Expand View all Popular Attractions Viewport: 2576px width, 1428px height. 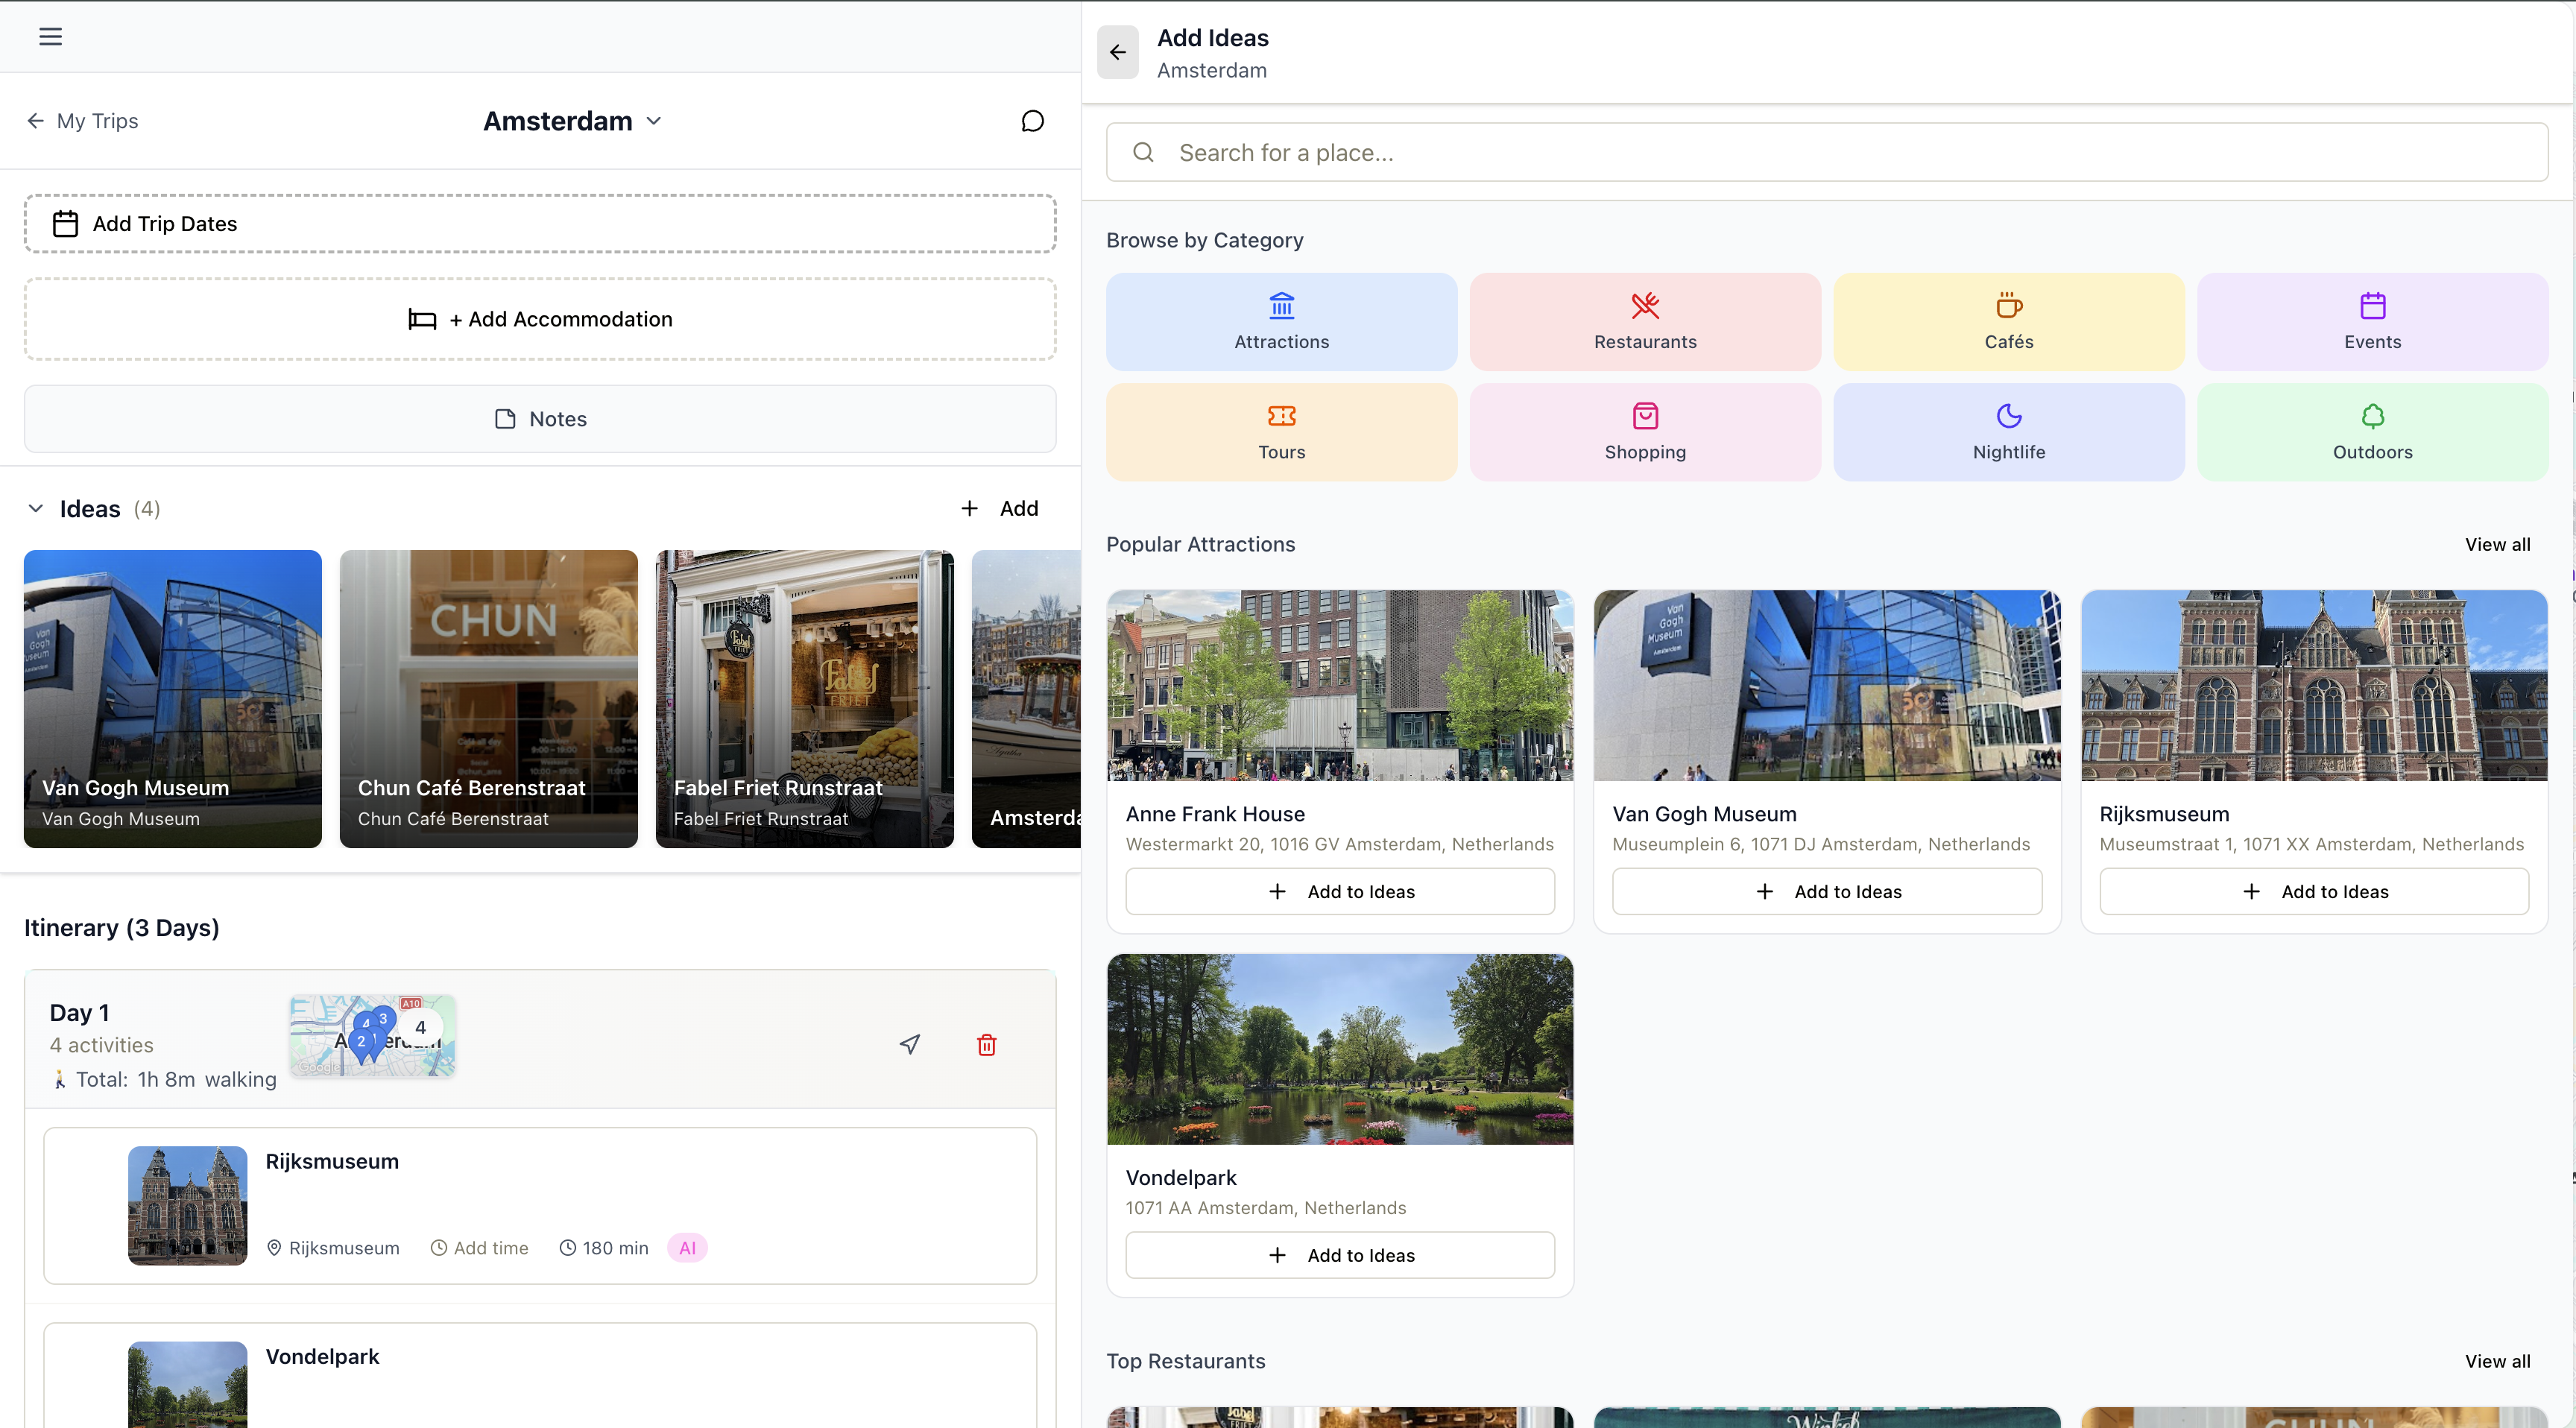2497,544
